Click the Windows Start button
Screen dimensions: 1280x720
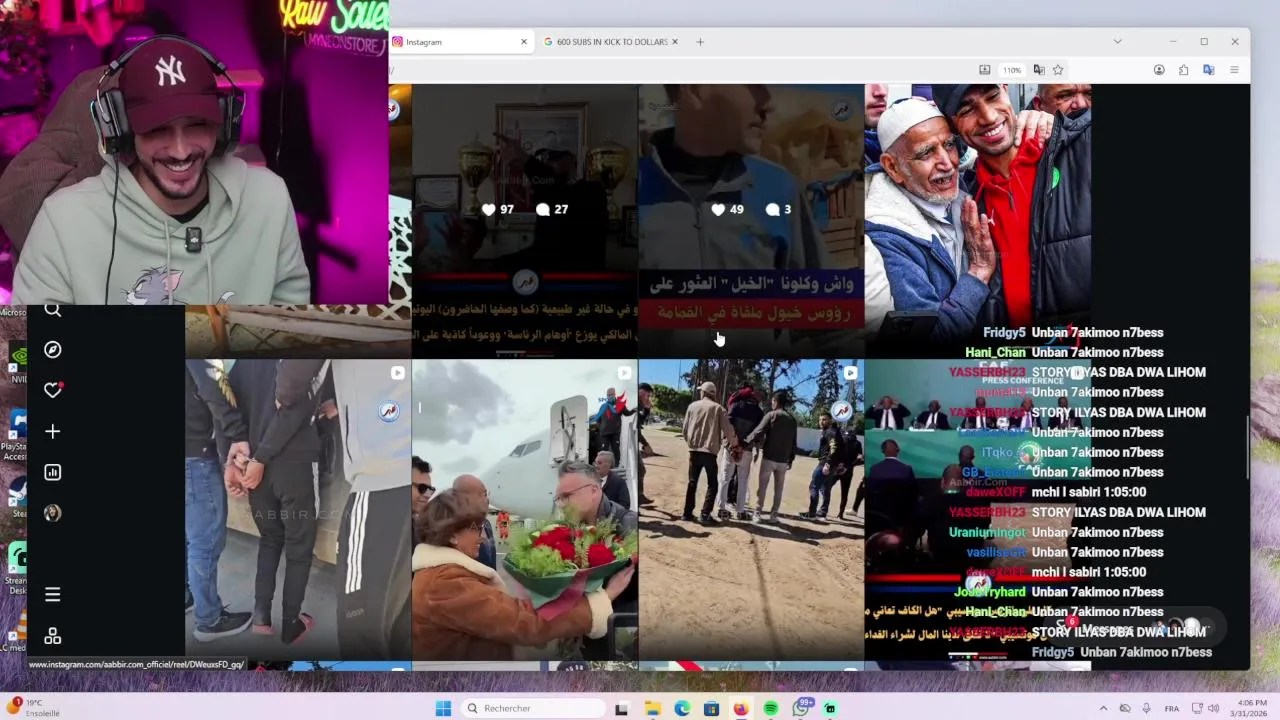pyautogui.click(x=443, y=708)
